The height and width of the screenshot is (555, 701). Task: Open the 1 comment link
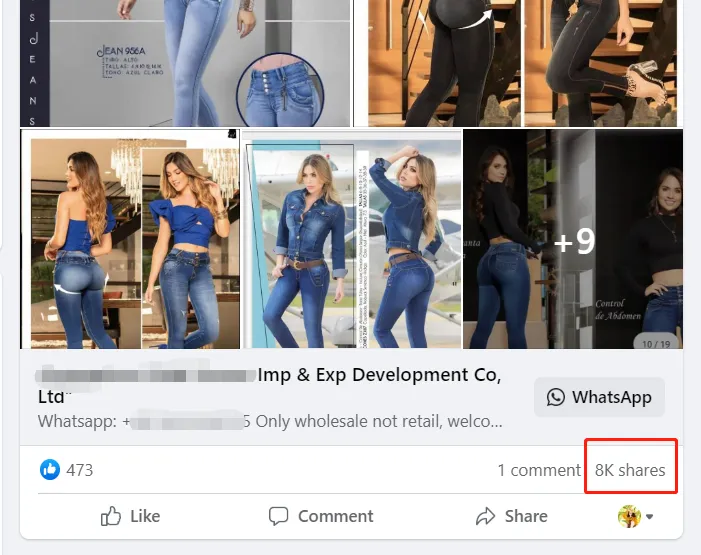[x=538, y=470]
